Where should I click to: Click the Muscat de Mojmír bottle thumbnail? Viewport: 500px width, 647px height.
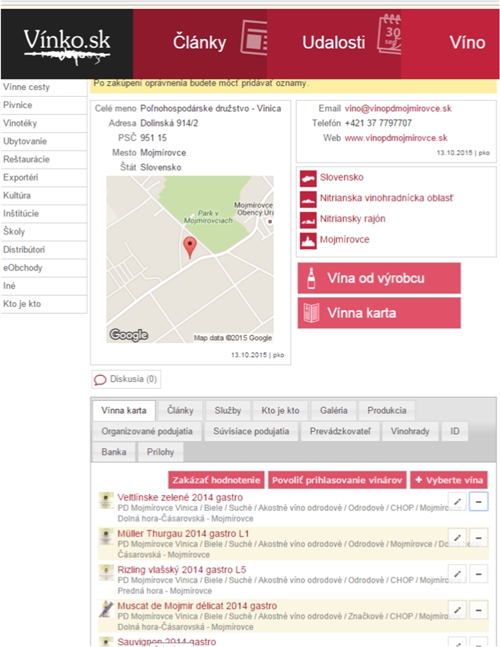106,609
